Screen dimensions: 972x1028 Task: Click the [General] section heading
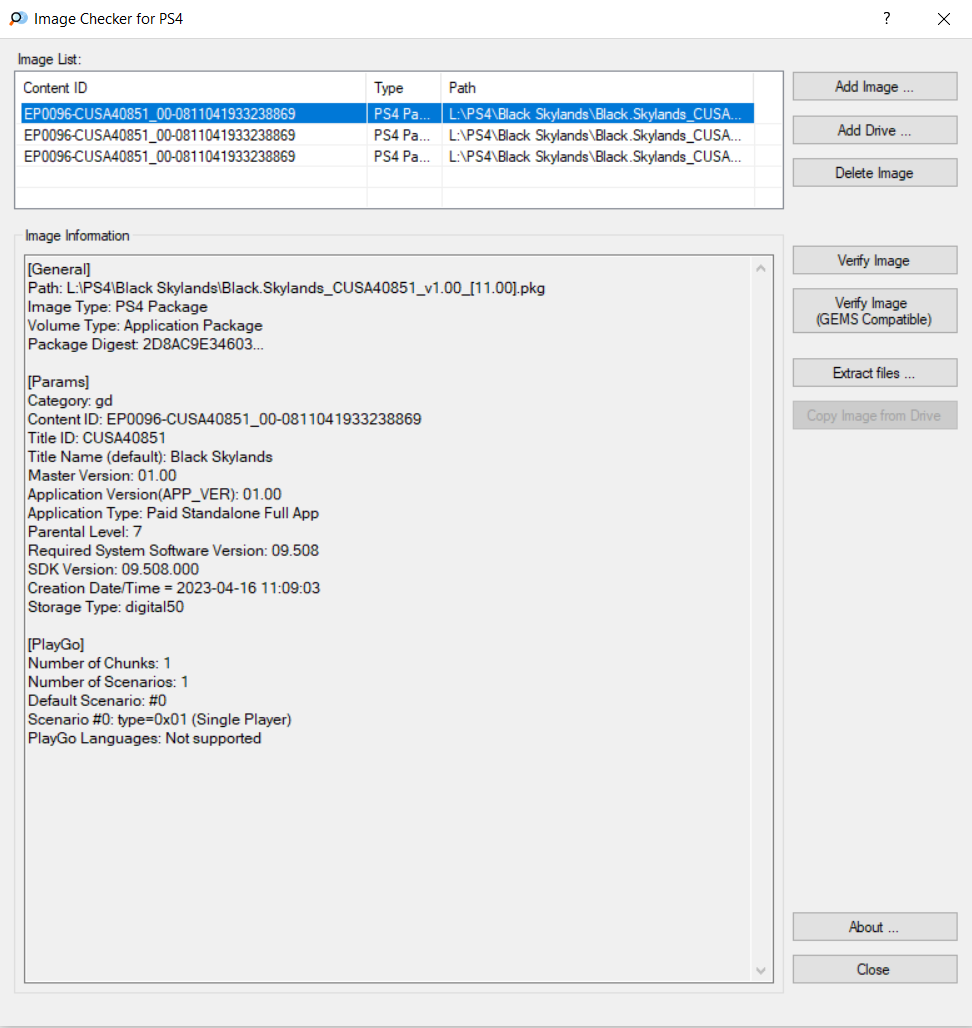point(59,269)
